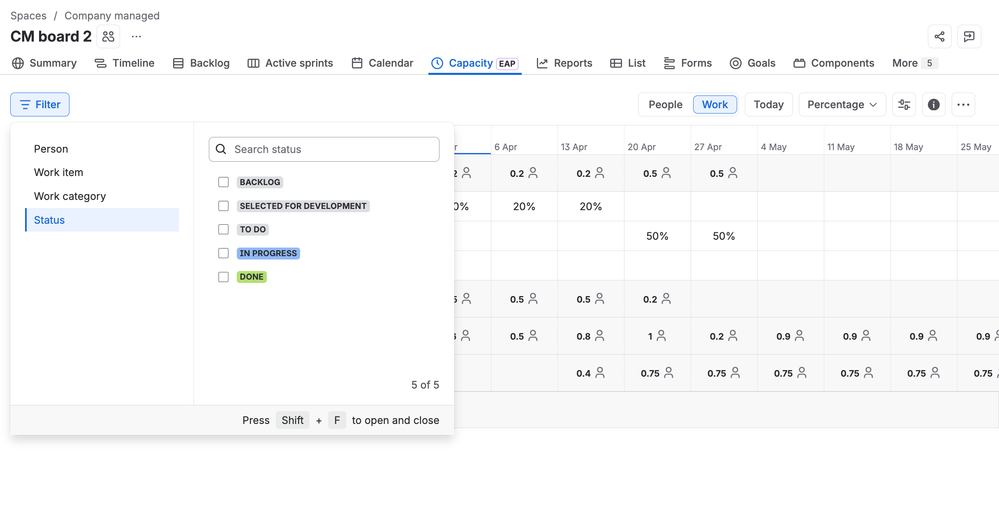This screenshot has height=505, width=999.
Task: Go to Active sprints tab
Action: click(x=290, y=63)
